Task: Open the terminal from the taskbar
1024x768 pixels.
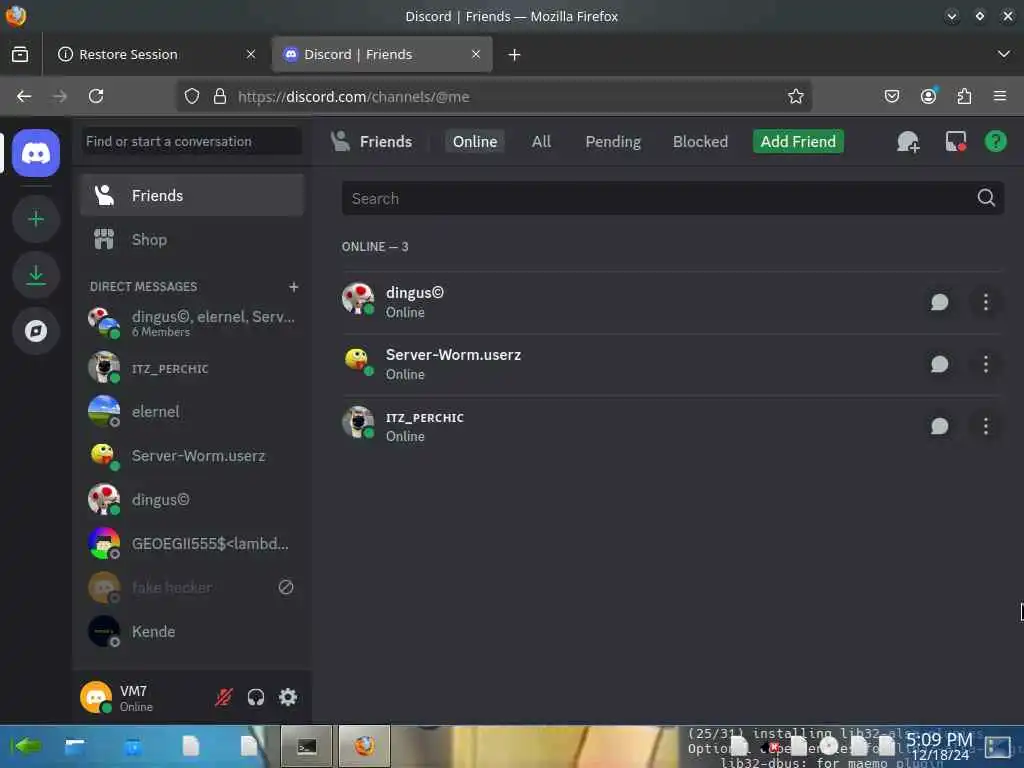Action: pos(306,746)
